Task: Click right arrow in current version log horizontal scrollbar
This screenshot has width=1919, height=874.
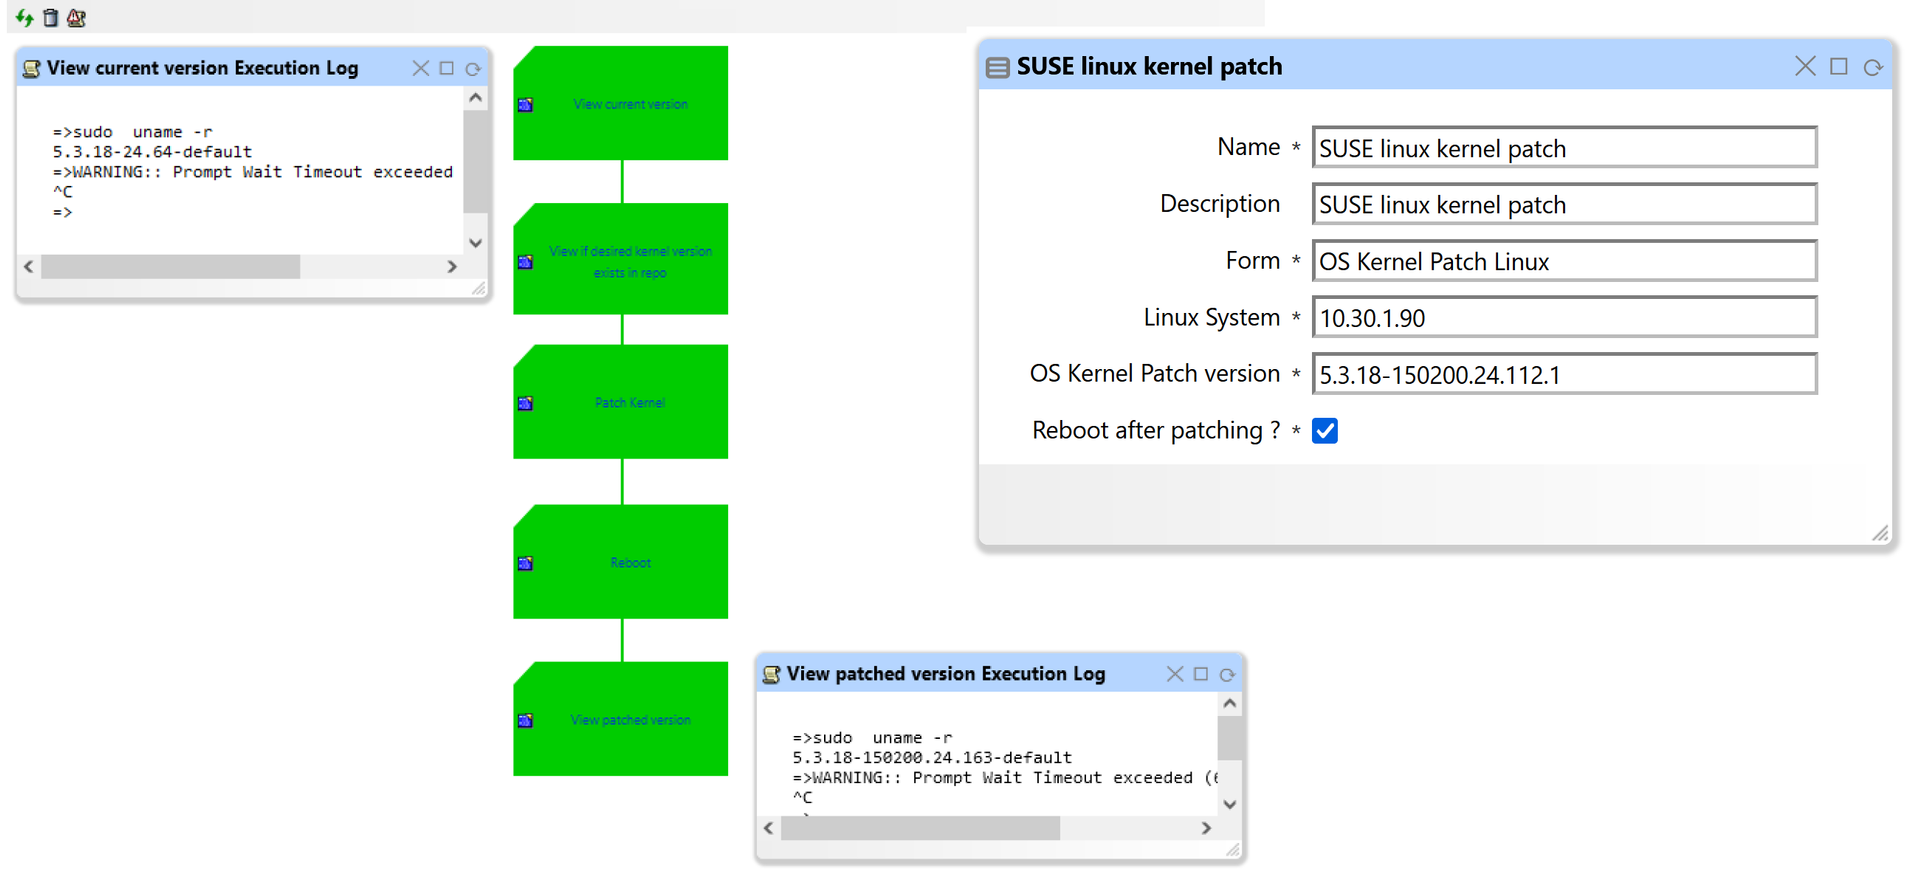Action: pyautogui.click(x=452, y=267)
